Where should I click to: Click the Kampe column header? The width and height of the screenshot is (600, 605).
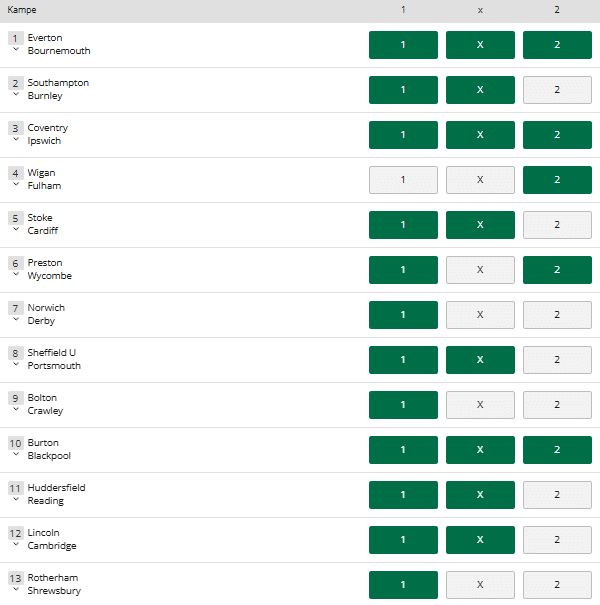point(22,10)
